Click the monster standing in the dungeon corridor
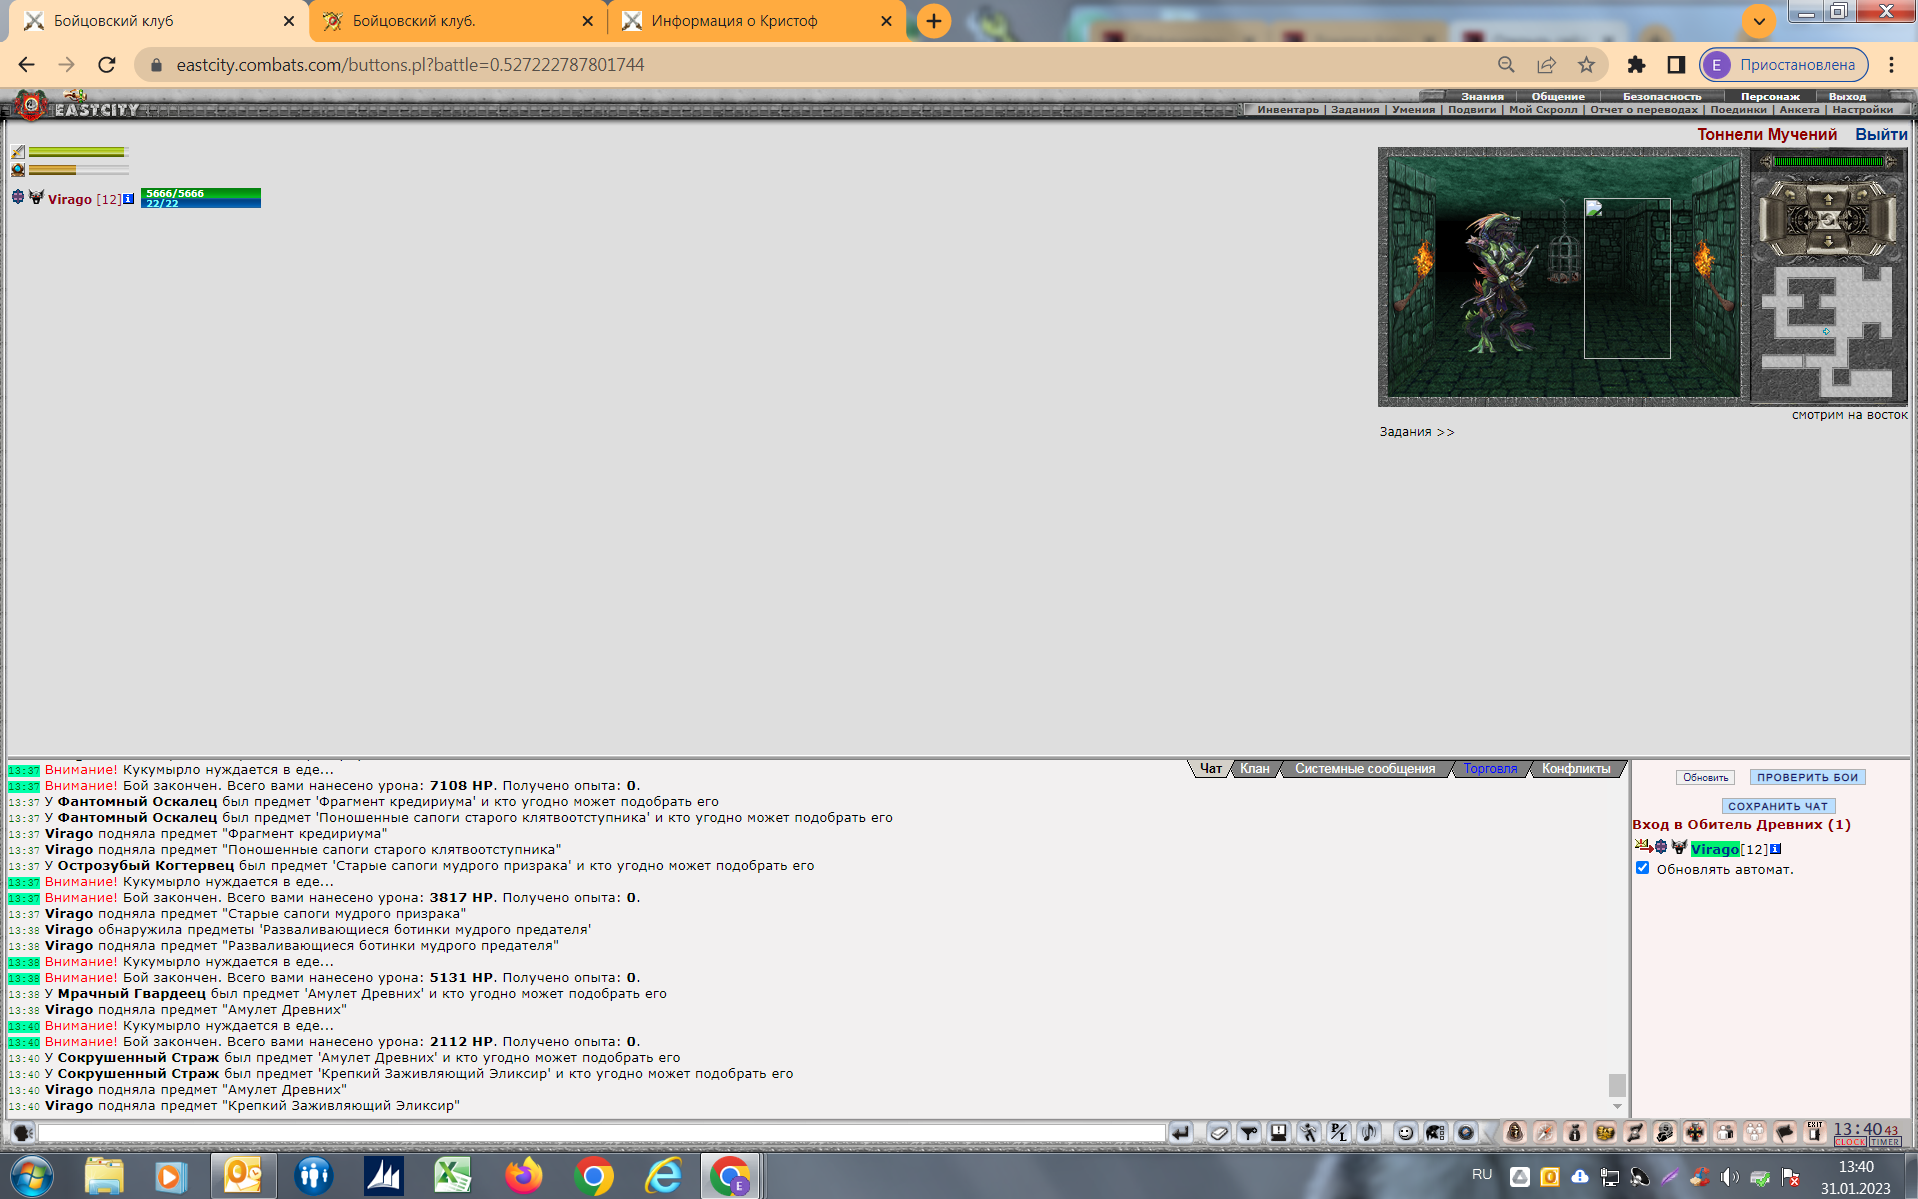1918x1199 pixels. pyautogui.click(x=1500, y=283)
